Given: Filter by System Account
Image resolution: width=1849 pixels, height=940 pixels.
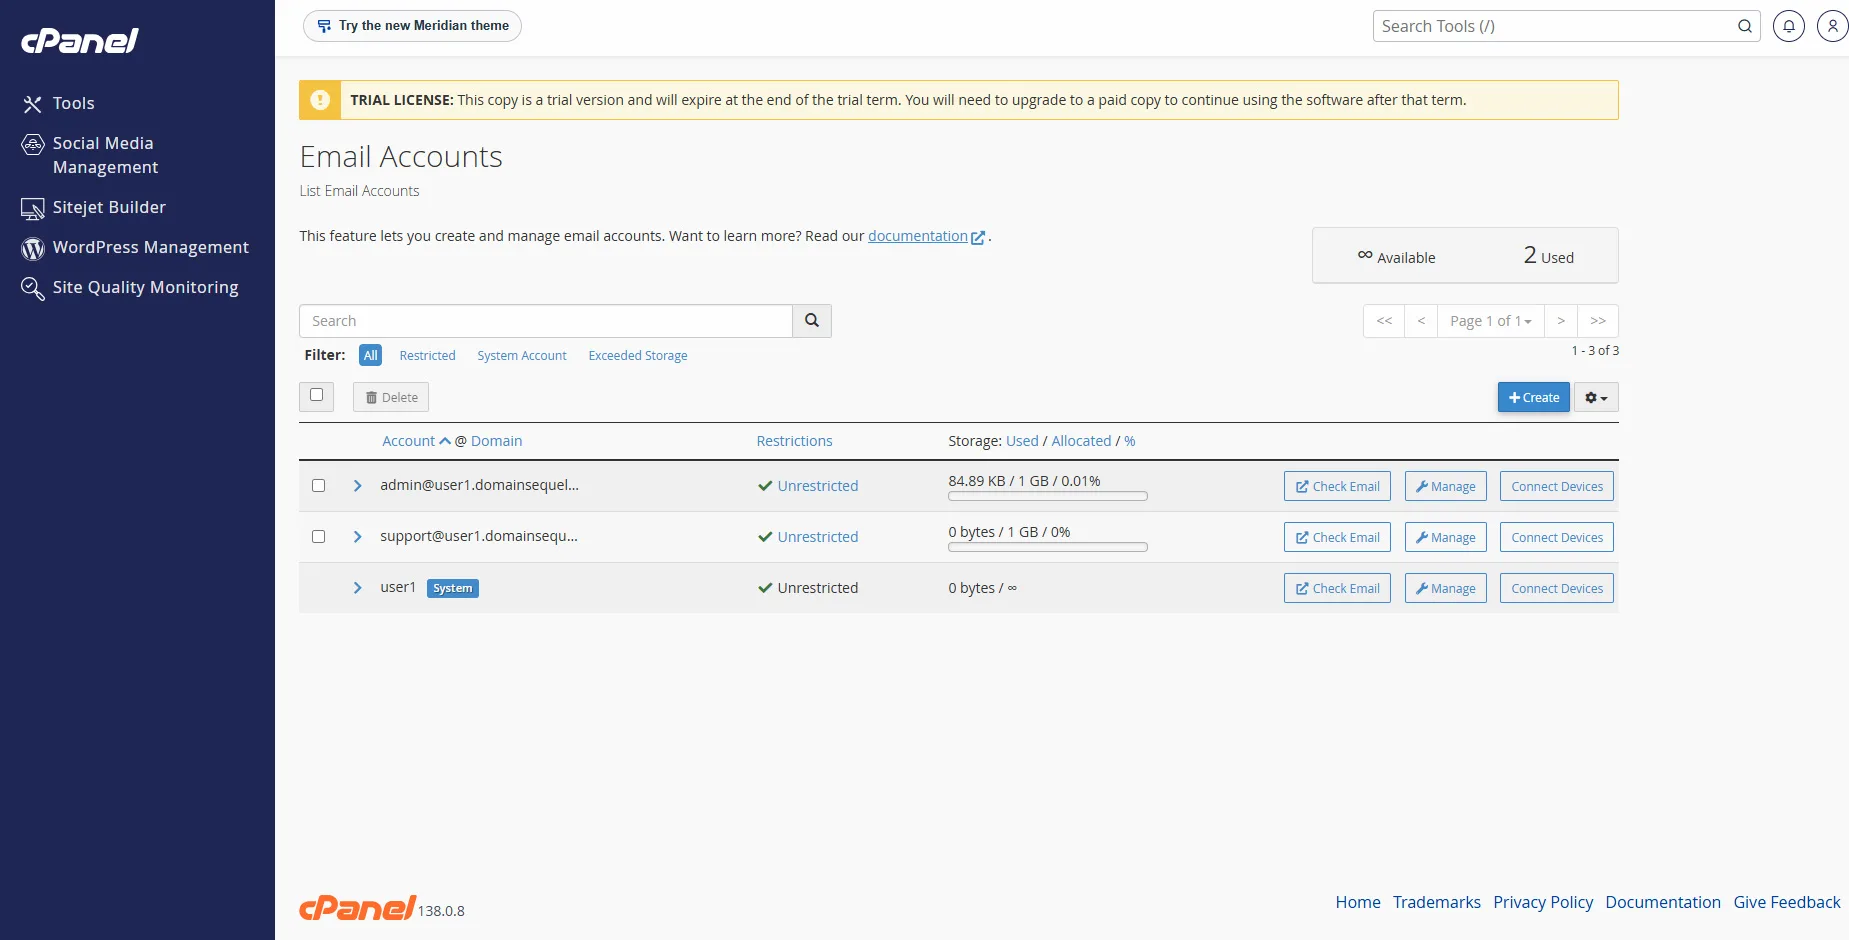Looking at the screenshot, I should point(522,355).
